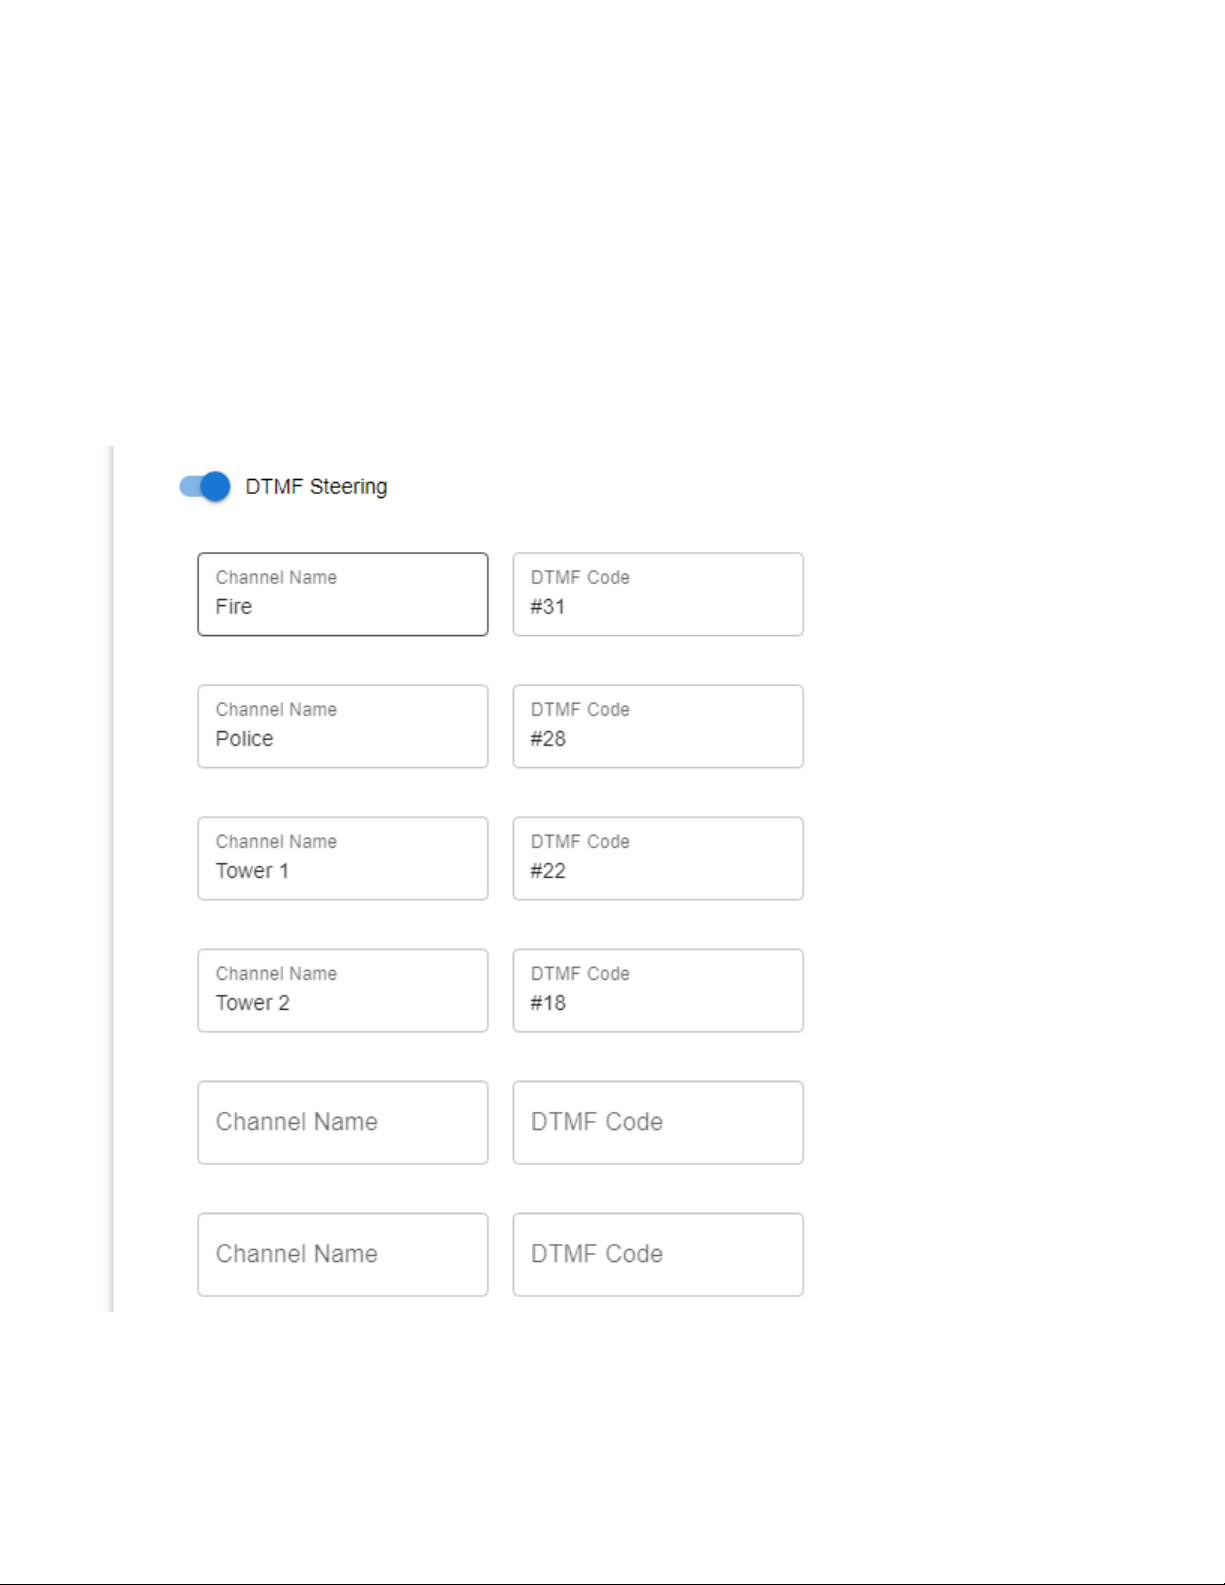Select the DTMF code field showing #31
Viewport: 1225px width, 1585px height.
coord(658,594)
